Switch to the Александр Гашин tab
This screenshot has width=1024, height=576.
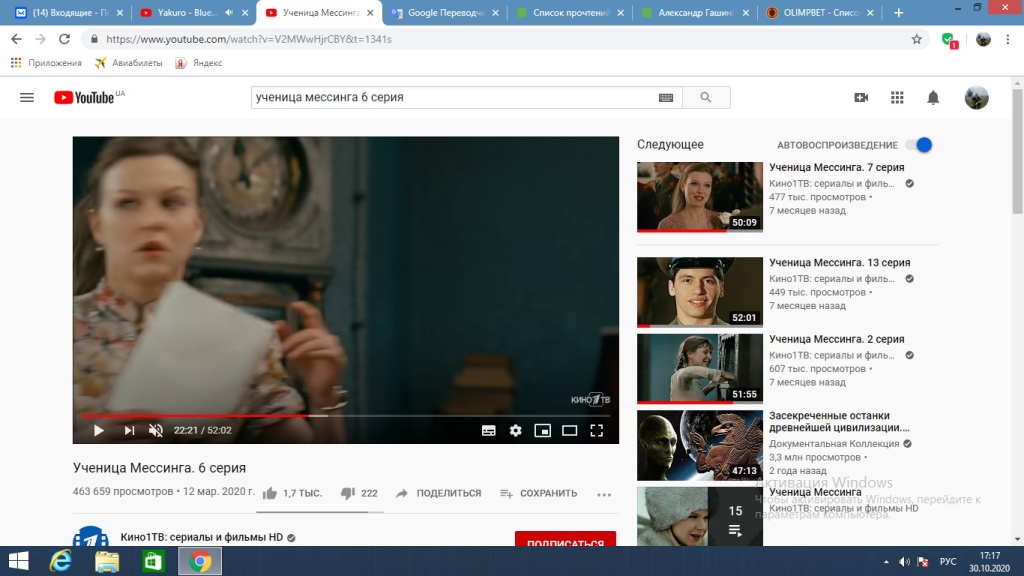[696, 12]
